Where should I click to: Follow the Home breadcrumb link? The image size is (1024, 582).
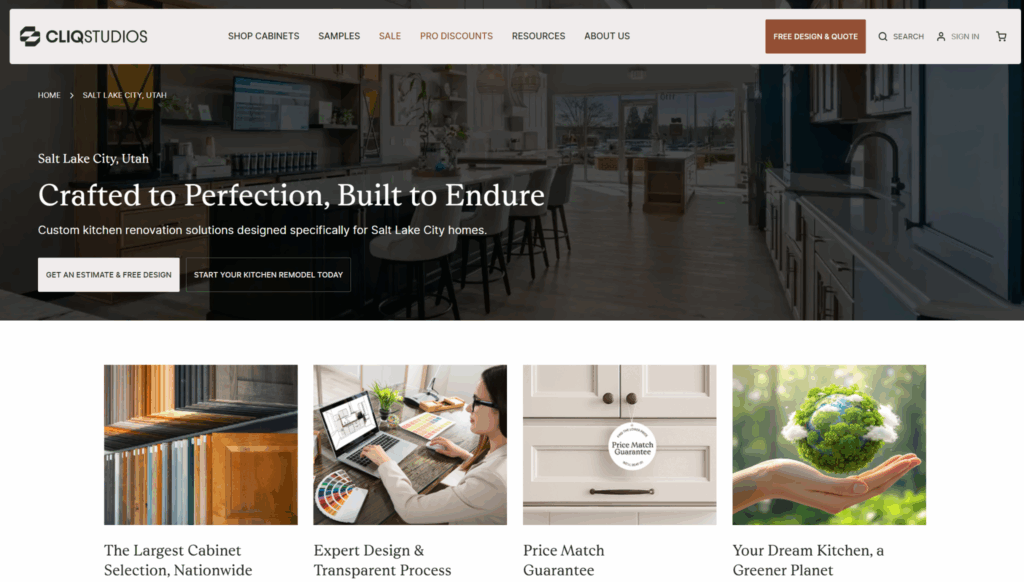click(x=49, y=95)
